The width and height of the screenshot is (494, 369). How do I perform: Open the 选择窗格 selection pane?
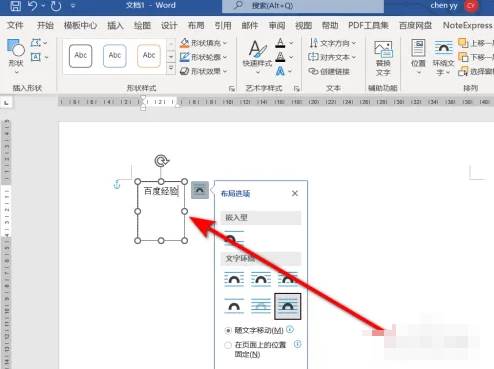click(x=476, y=71)
